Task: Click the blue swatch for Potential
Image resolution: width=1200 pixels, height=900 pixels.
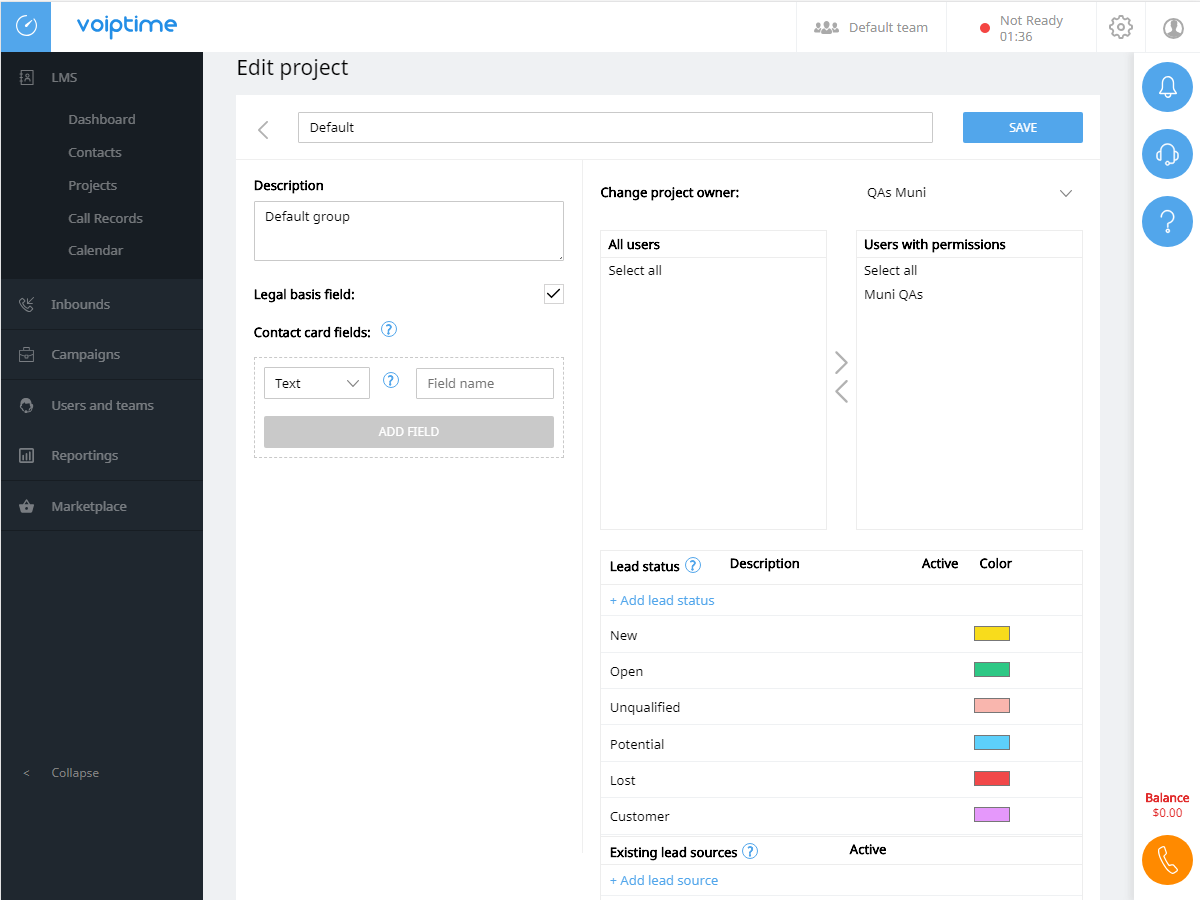Action: coord(992,742)
